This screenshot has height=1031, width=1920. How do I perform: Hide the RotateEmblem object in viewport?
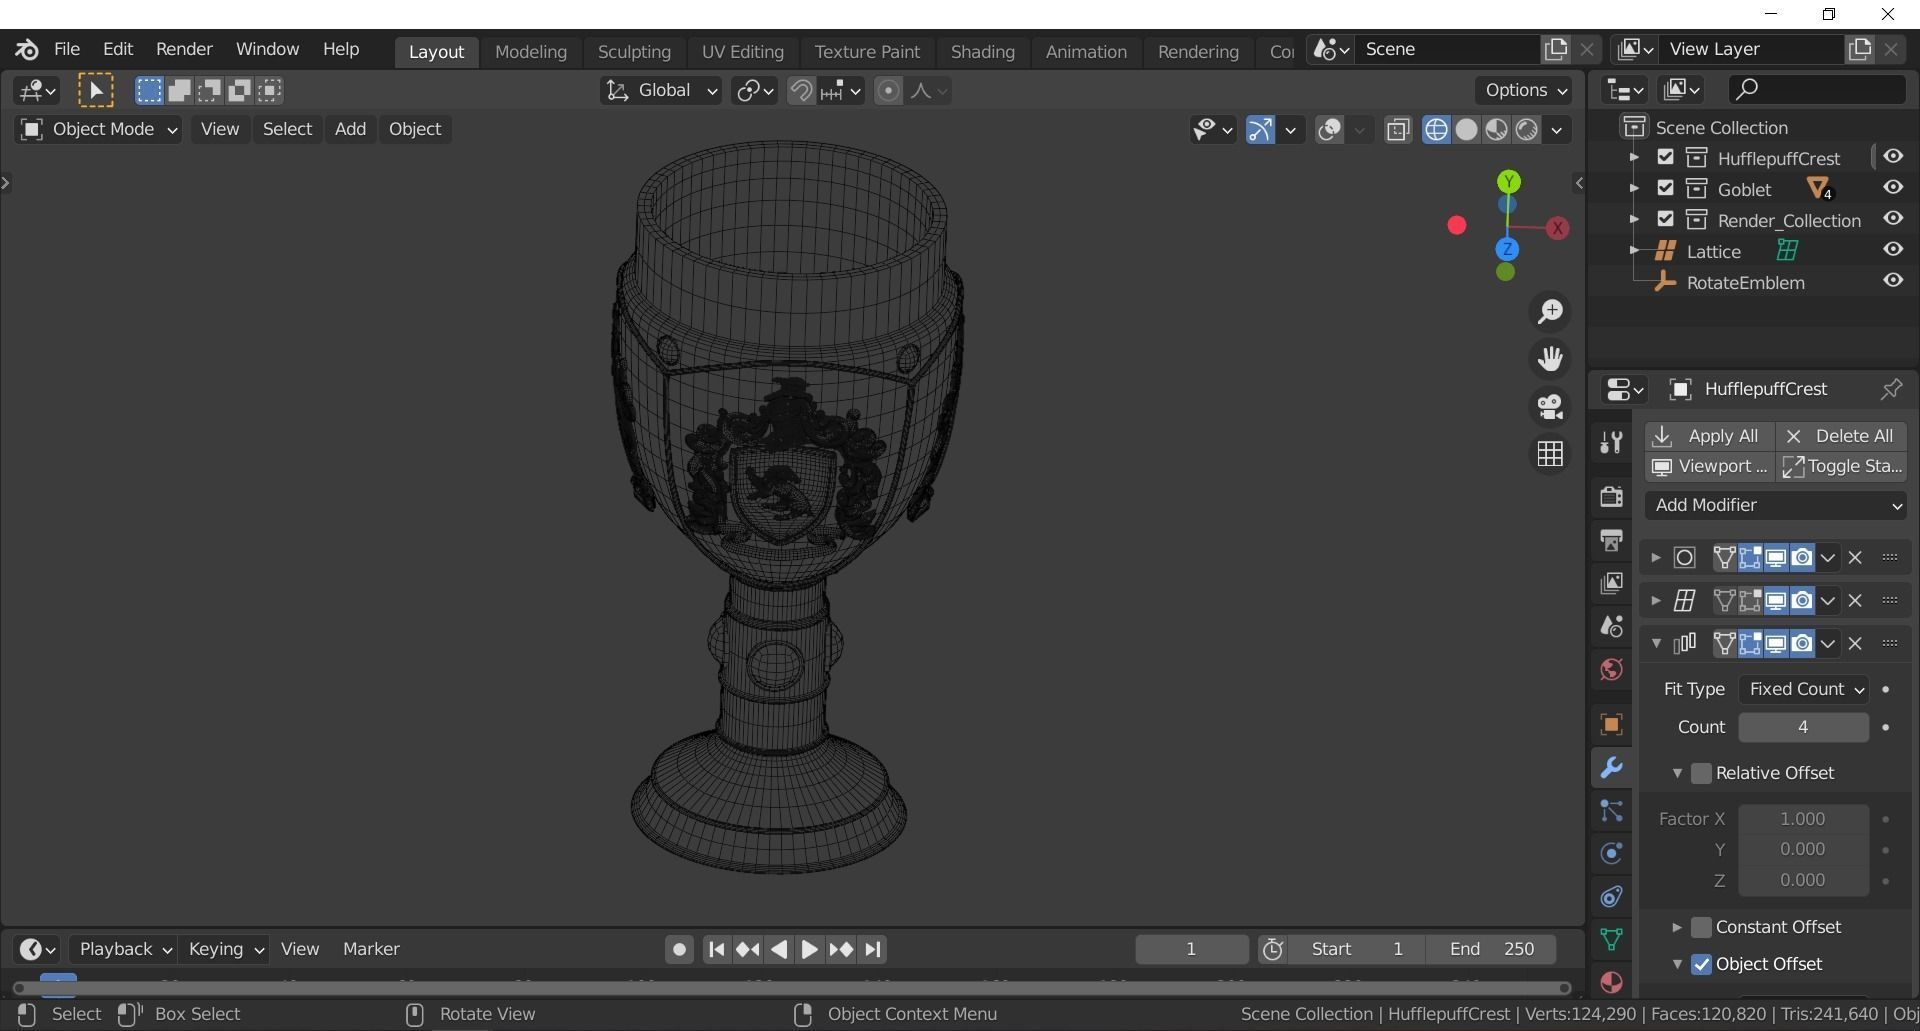pos(1893,281)
